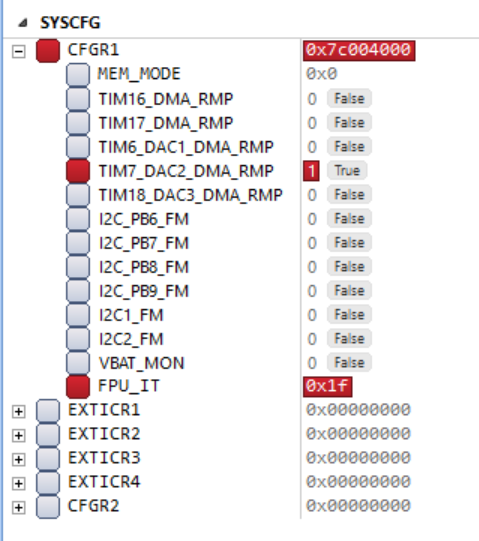Viewport: 479px width, 541px height.
Task: Click the I2C_PB7_FM field icon
Action: [x=78, y=243]
